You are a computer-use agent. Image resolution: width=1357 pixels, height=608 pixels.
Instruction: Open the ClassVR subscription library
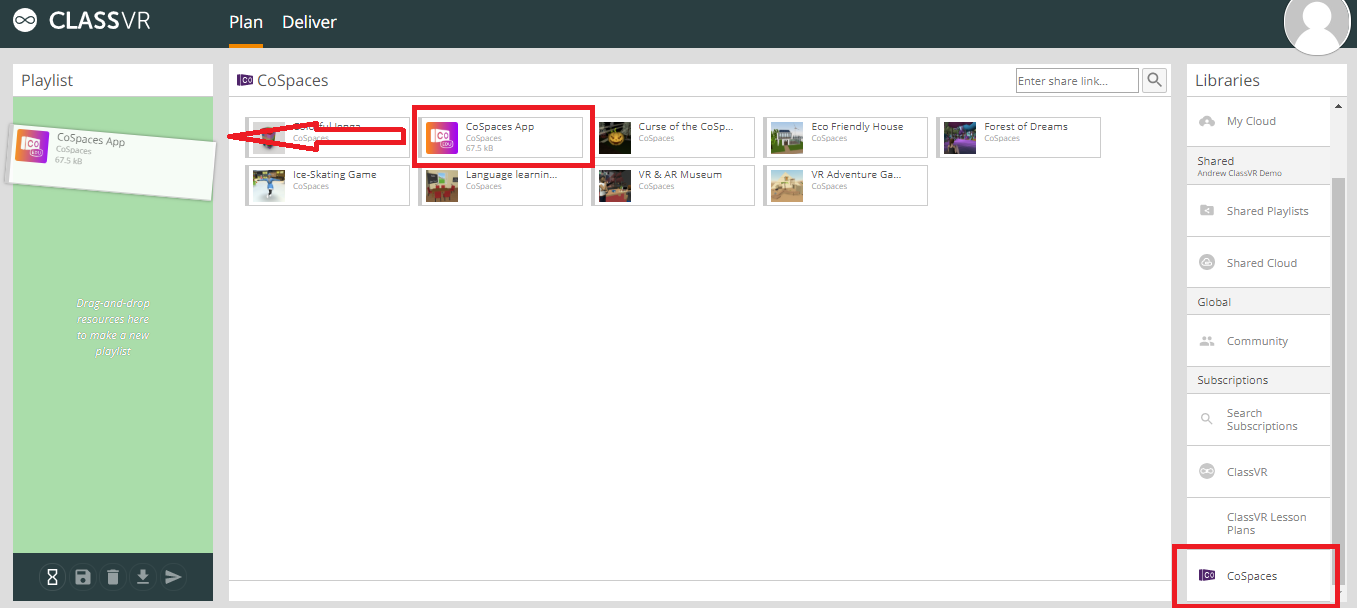coord(1259,471)
